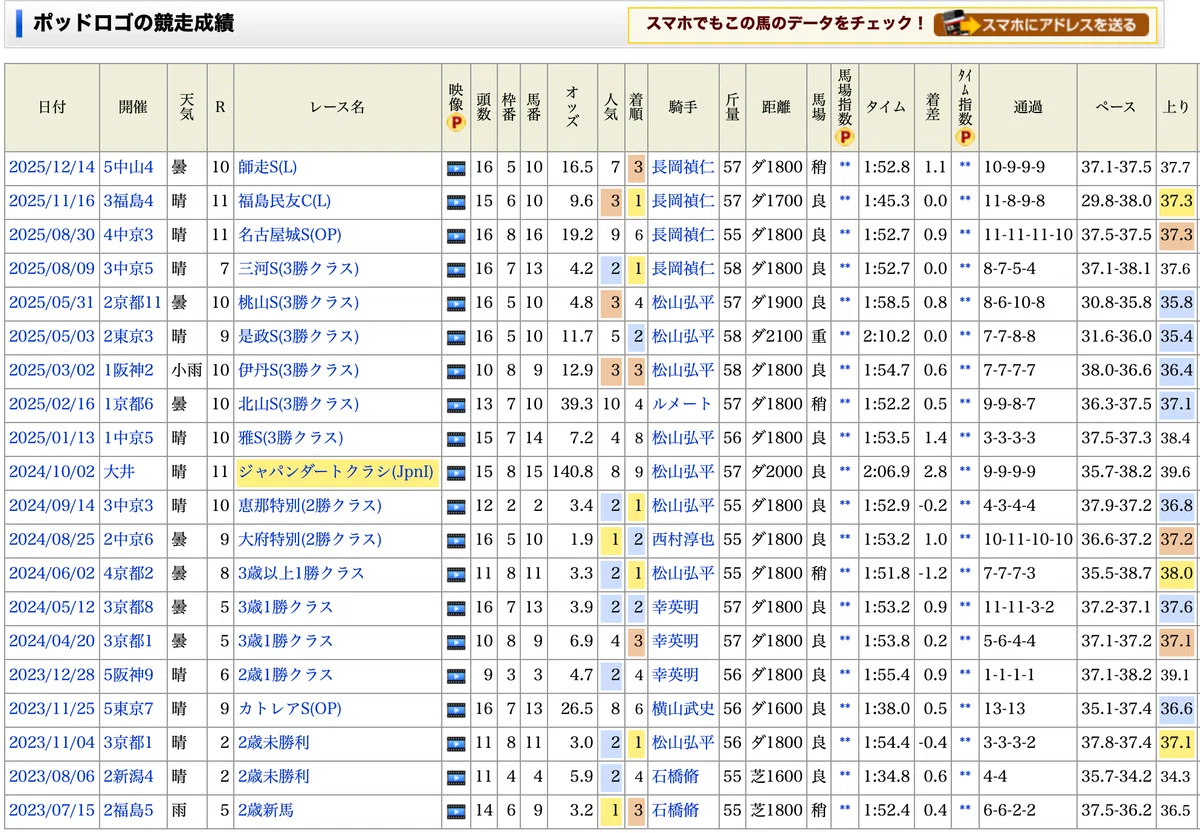1200x833 pixels.
Task: Play video for 2024/04/20 race
Action: point(456,642)
